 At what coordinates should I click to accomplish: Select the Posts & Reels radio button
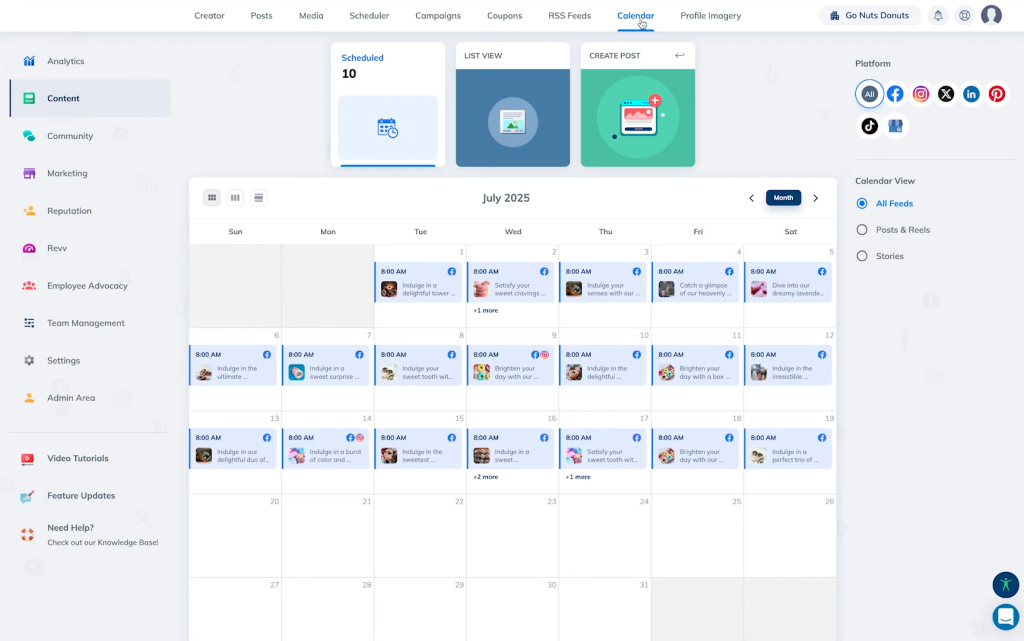(x=860, y=229)
